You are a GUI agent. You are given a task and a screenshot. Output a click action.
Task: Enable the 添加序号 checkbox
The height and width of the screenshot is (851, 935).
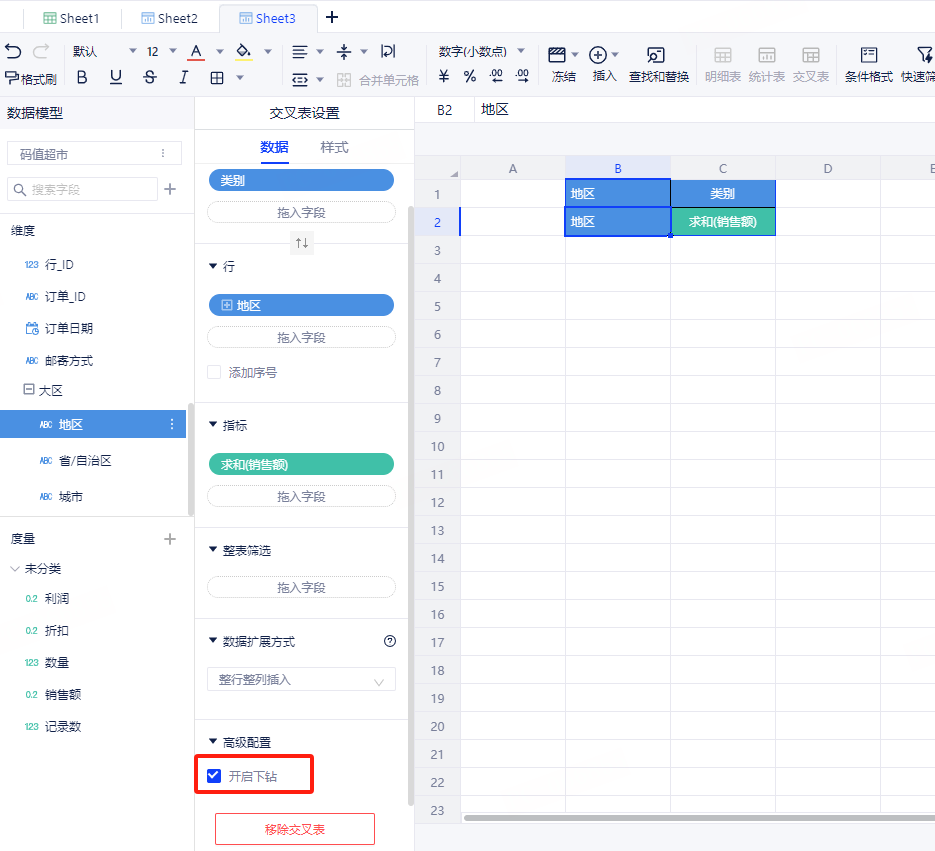pyautogui.click(x=214, y=372)
